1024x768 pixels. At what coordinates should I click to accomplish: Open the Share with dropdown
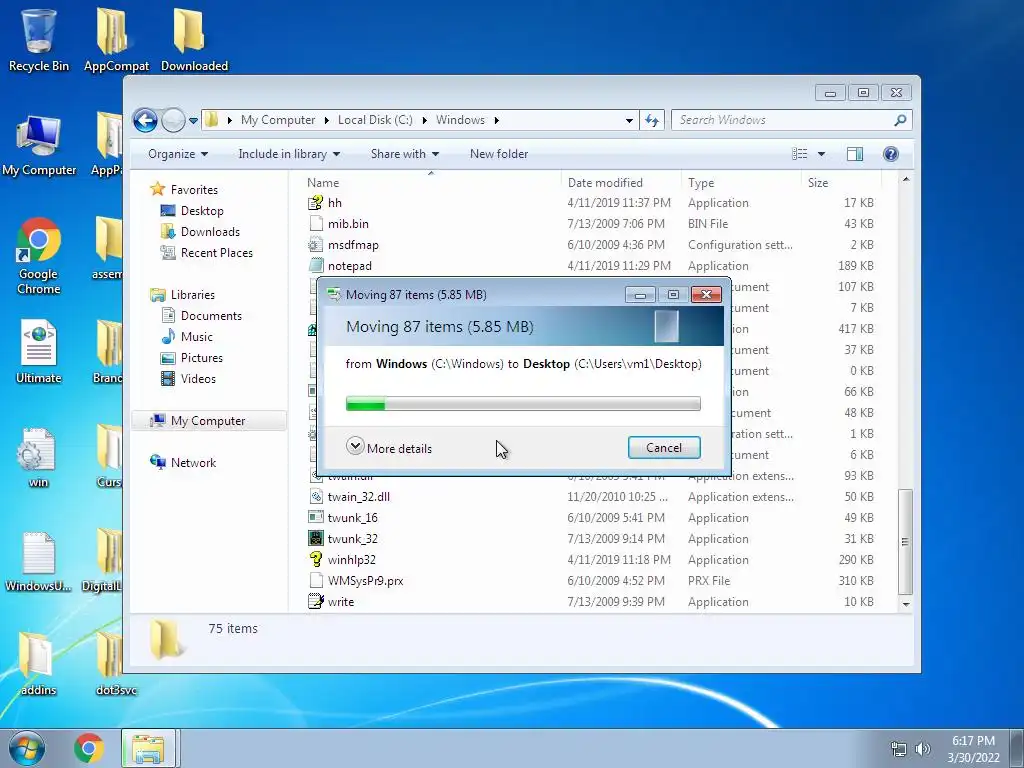point(404,154)
